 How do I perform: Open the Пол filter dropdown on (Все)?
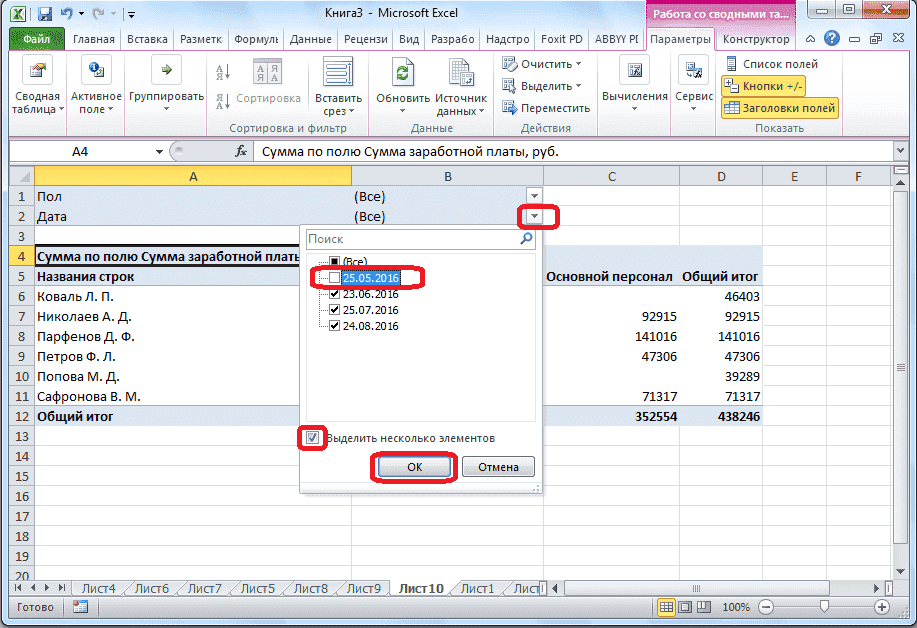click(533, 196)
